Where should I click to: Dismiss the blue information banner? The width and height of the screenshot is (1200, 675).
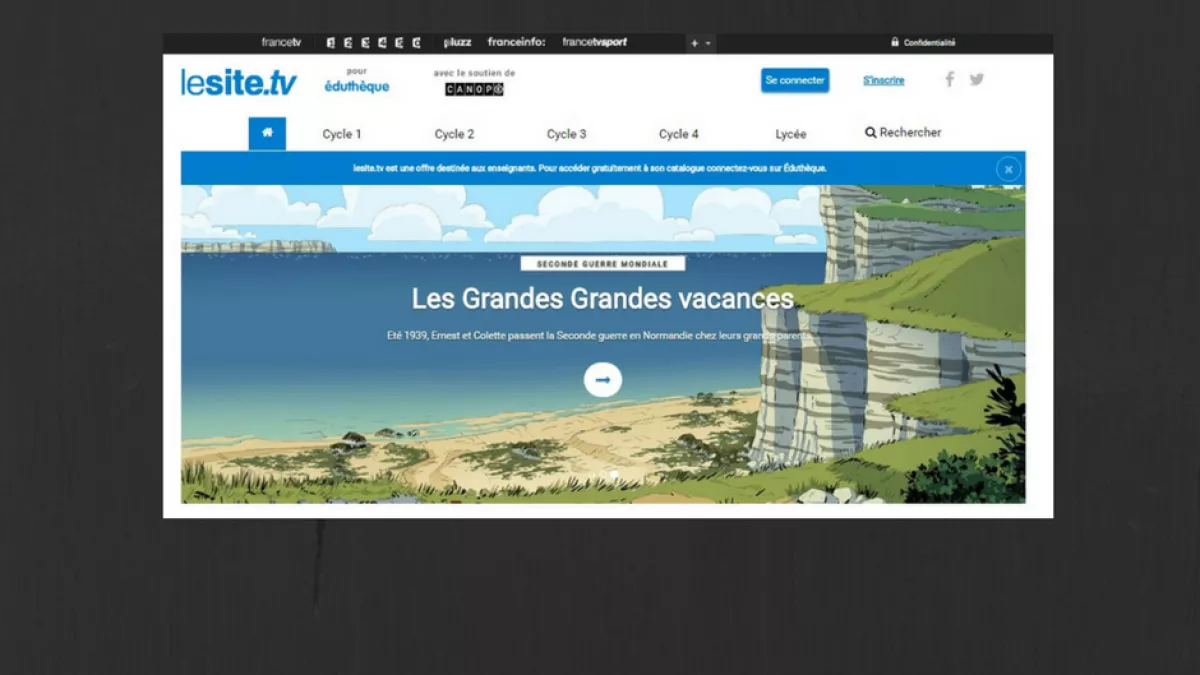coord(1008,169)
